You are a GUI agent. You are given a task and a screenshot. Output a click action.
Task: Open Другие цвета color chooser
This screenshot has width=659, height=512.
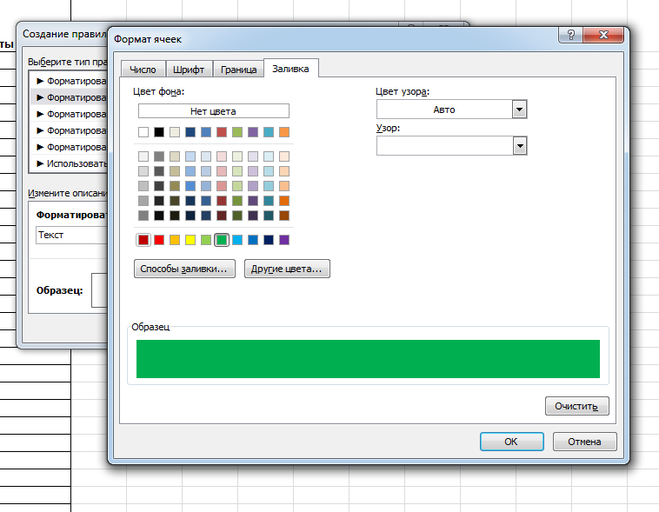(x=287, y=269)
